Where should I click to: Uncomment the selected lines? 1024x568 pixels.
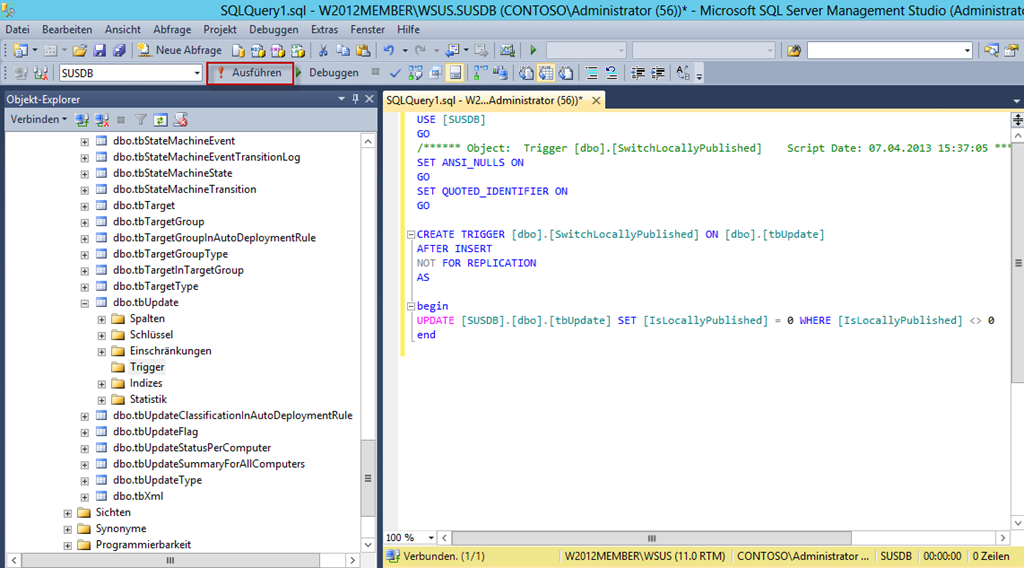point(611,73)
